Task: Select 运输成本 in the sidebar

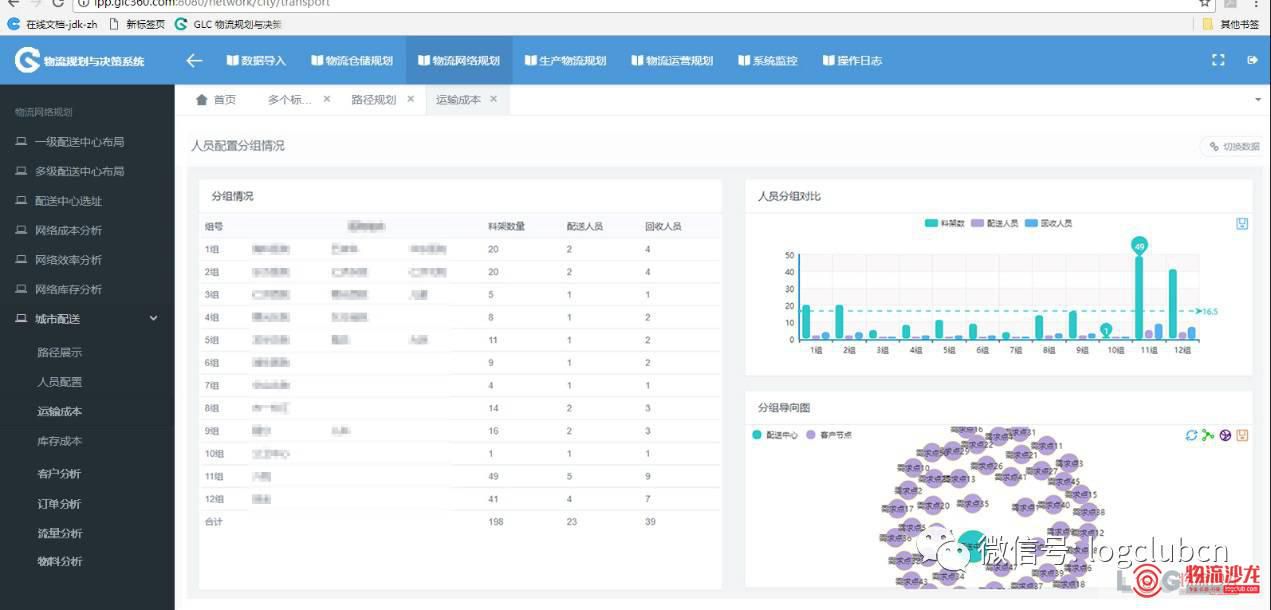Action: pos(60,411)
